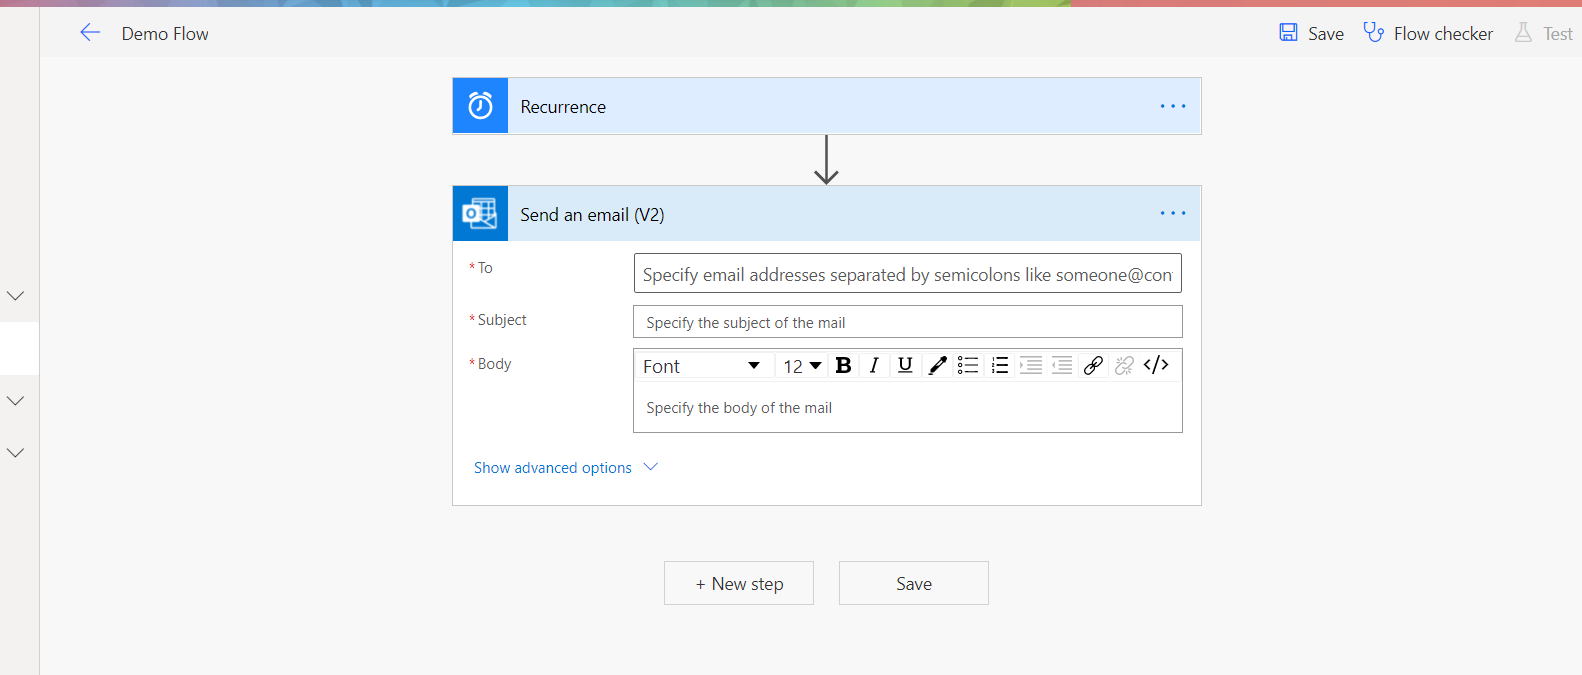This screenshot has height=675, width=1582.
Task: Insert a bulleted list in the body
Action: coord(968,366)
